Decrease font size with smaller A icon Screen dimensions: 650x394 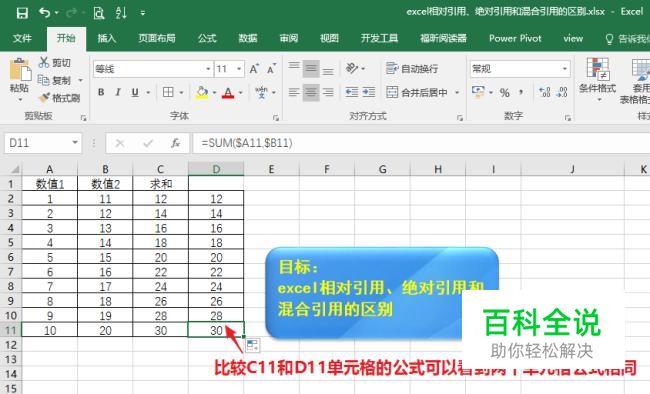(x=272, y=69)
